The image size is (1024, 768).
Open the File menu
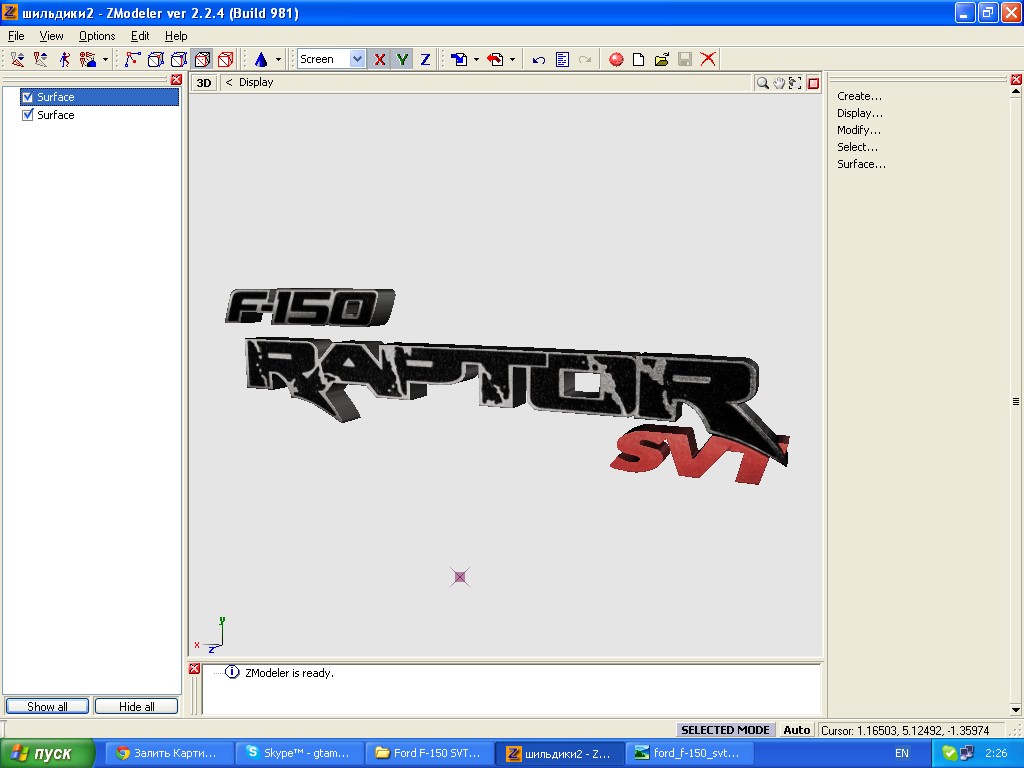[16, 36]
